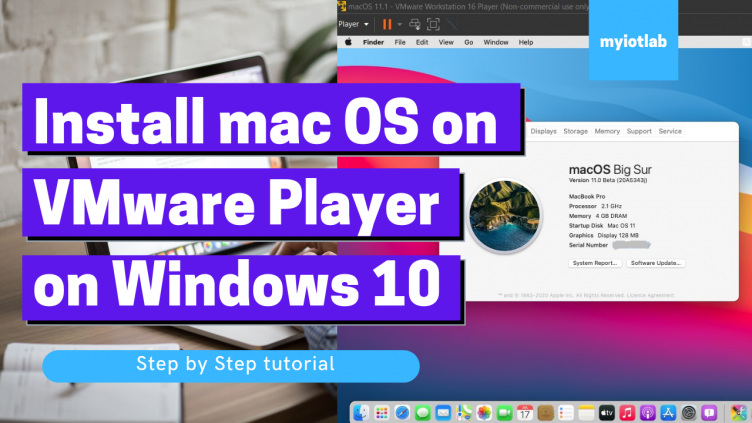Click the Software Update button
Viewport: 752px width, 423px height.
(x=655, y=263)
